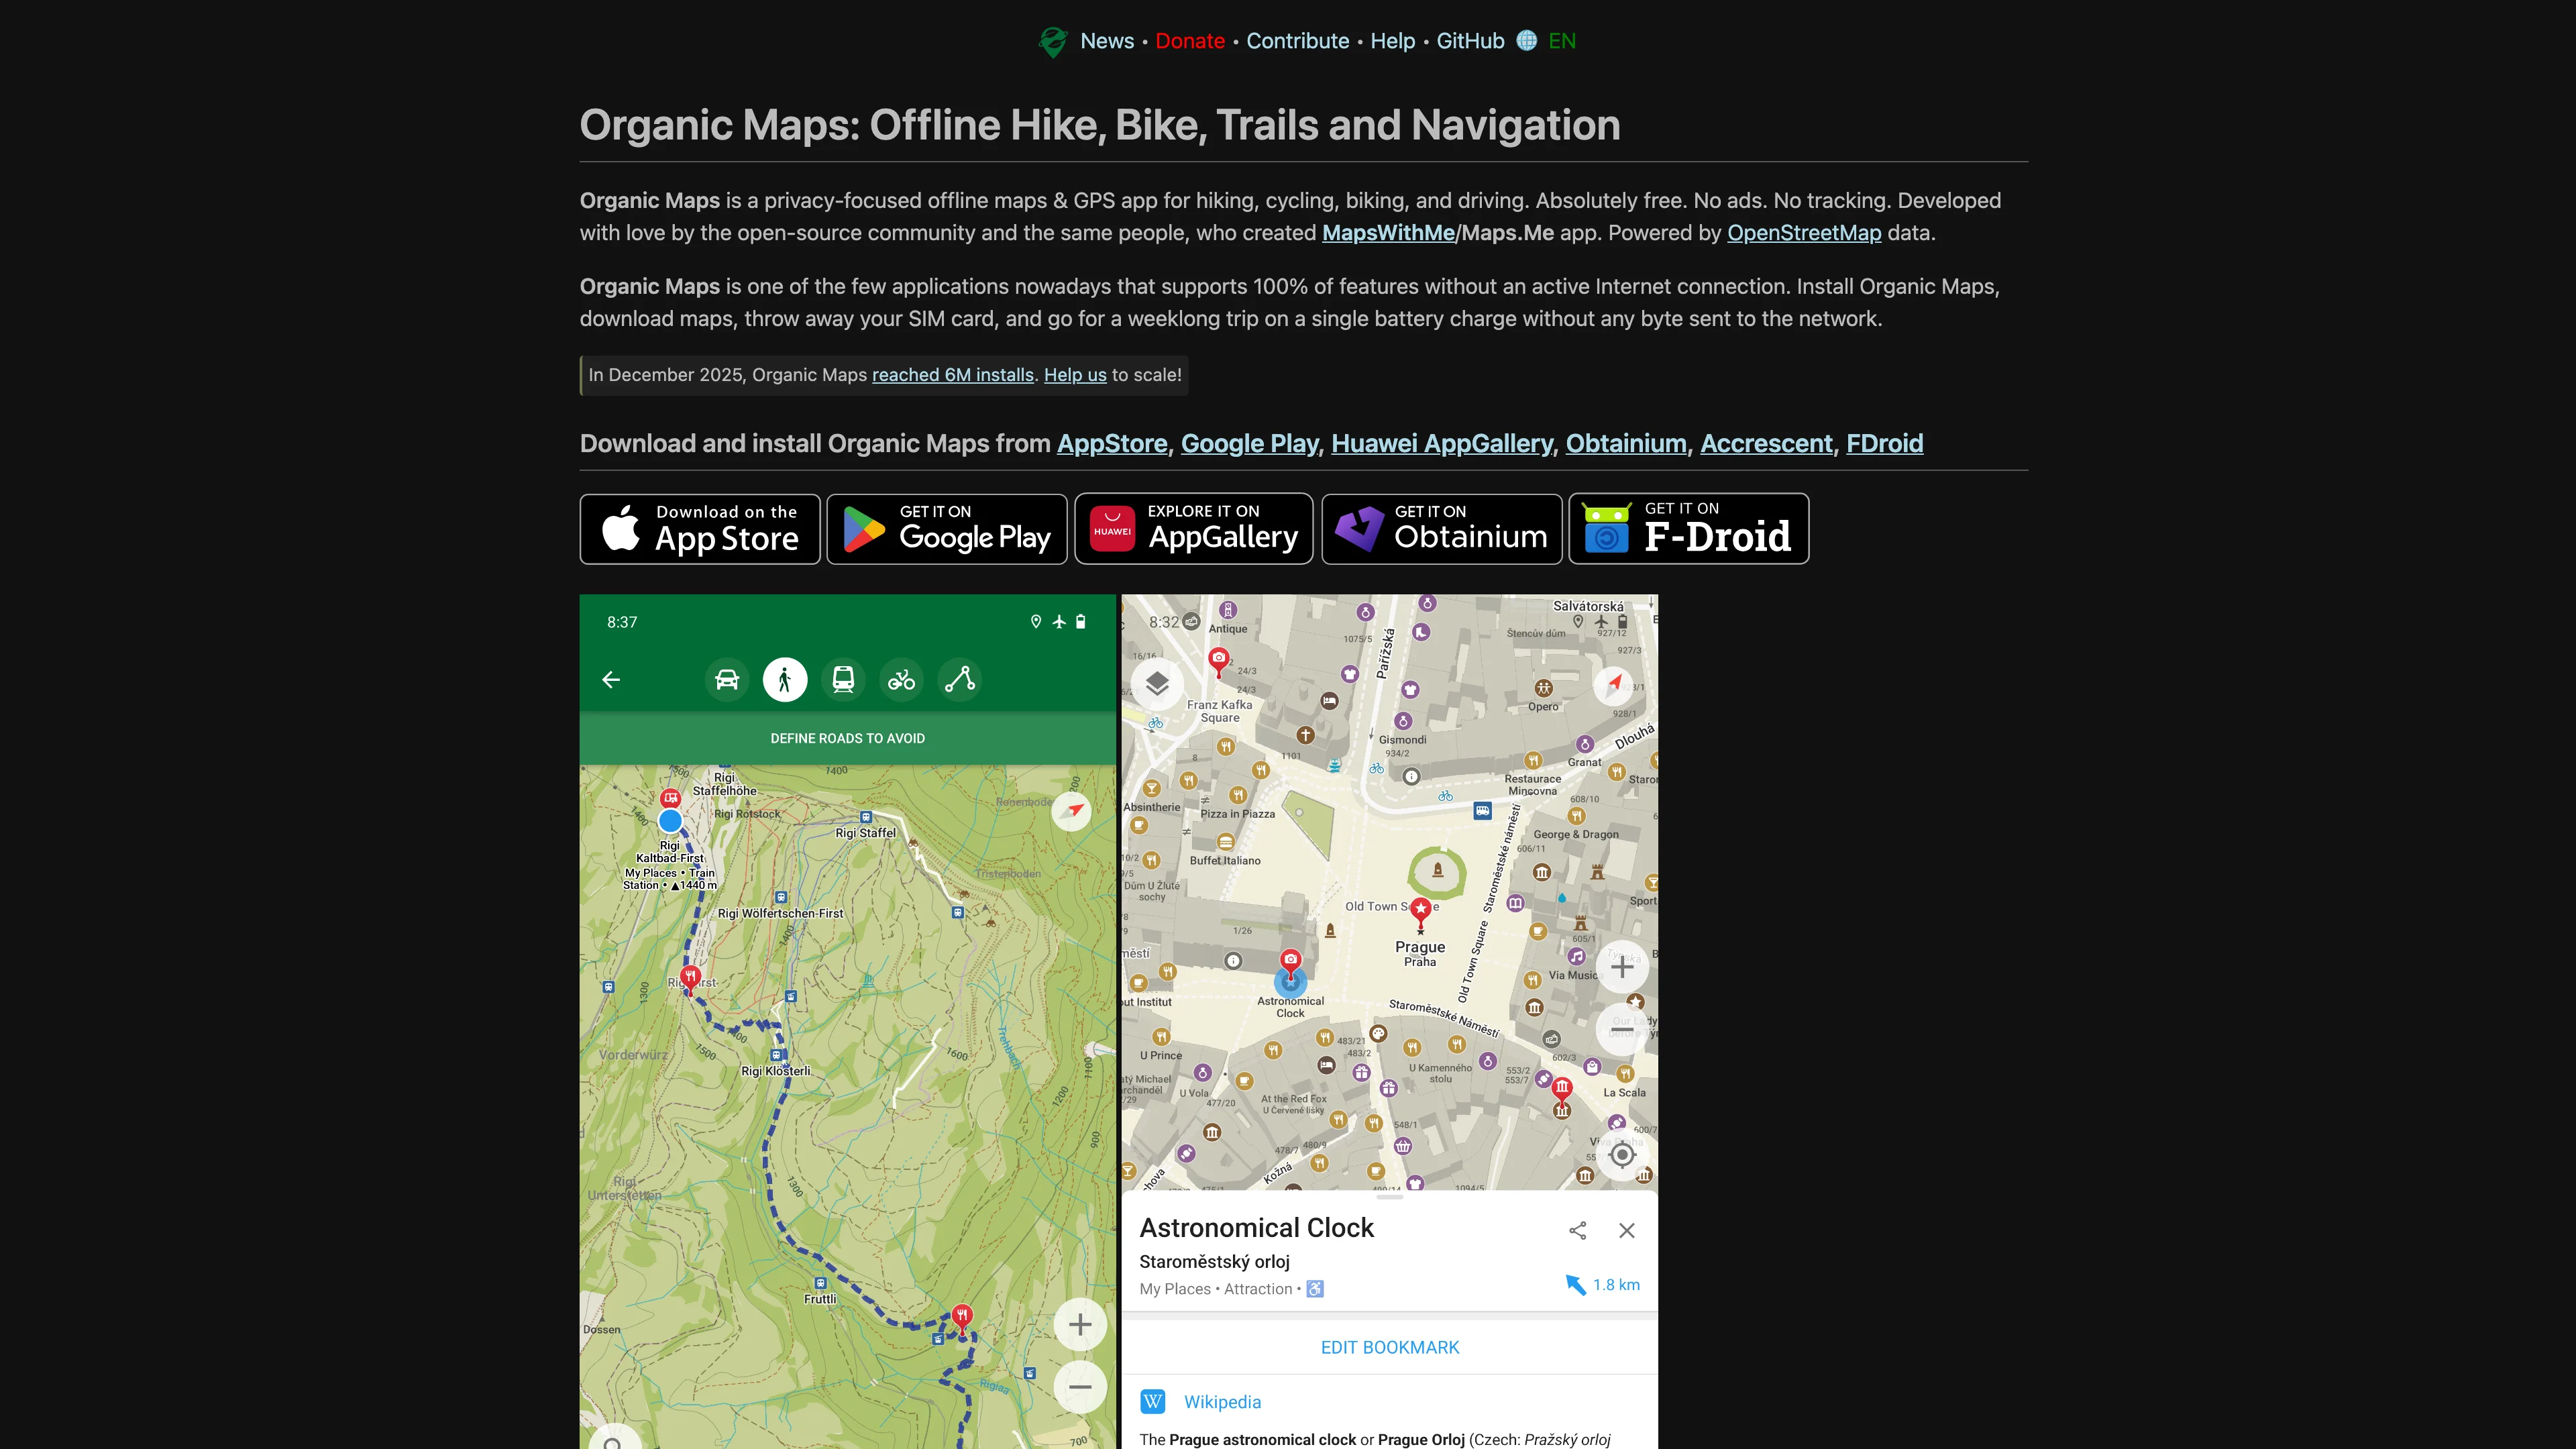Close the Astronomical Clock place card
This screenshot has width=2576, height=1449.
[1627, 1231]
